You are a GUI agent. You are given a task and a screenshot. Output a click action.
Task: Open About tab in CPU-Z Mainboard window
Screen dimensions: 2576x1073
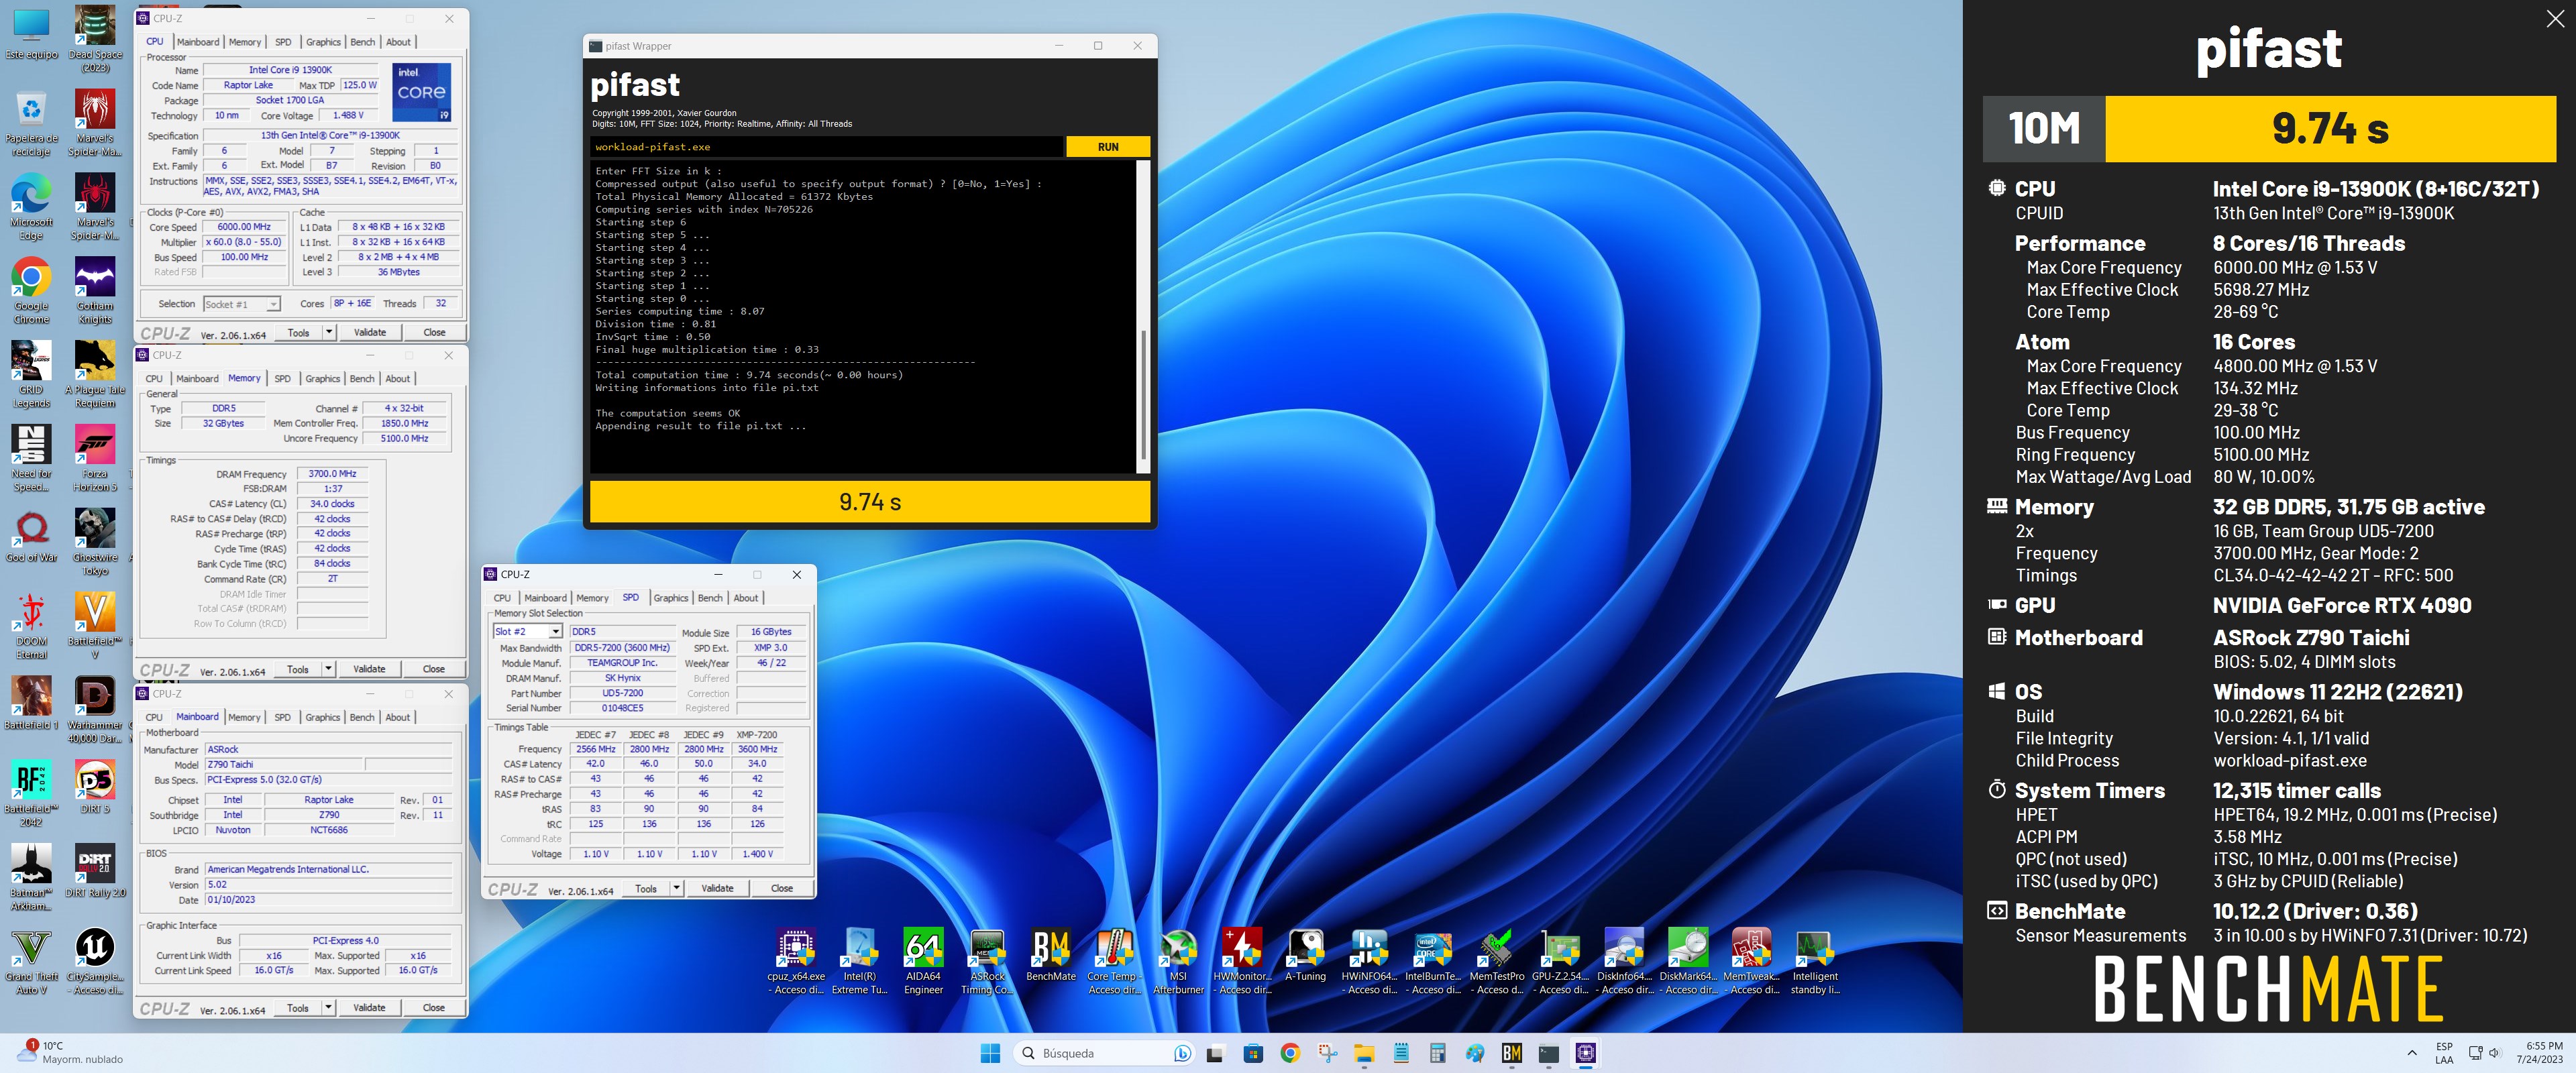click(398, 717)
